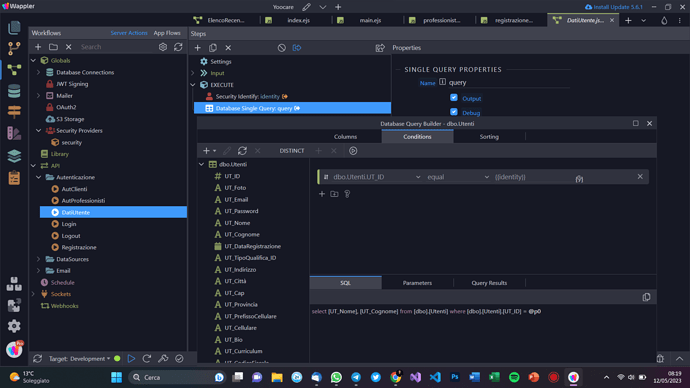Screen dimensions: 690x388
Task: Duplicate the selected step icon
Action: (x=213, y=48)
